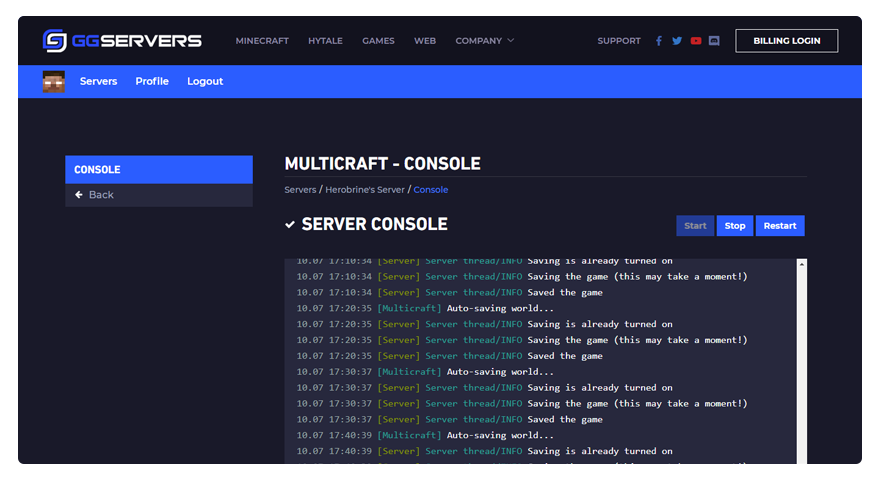Click the 17:10:34 Saved the game line

tap(450, 292)
